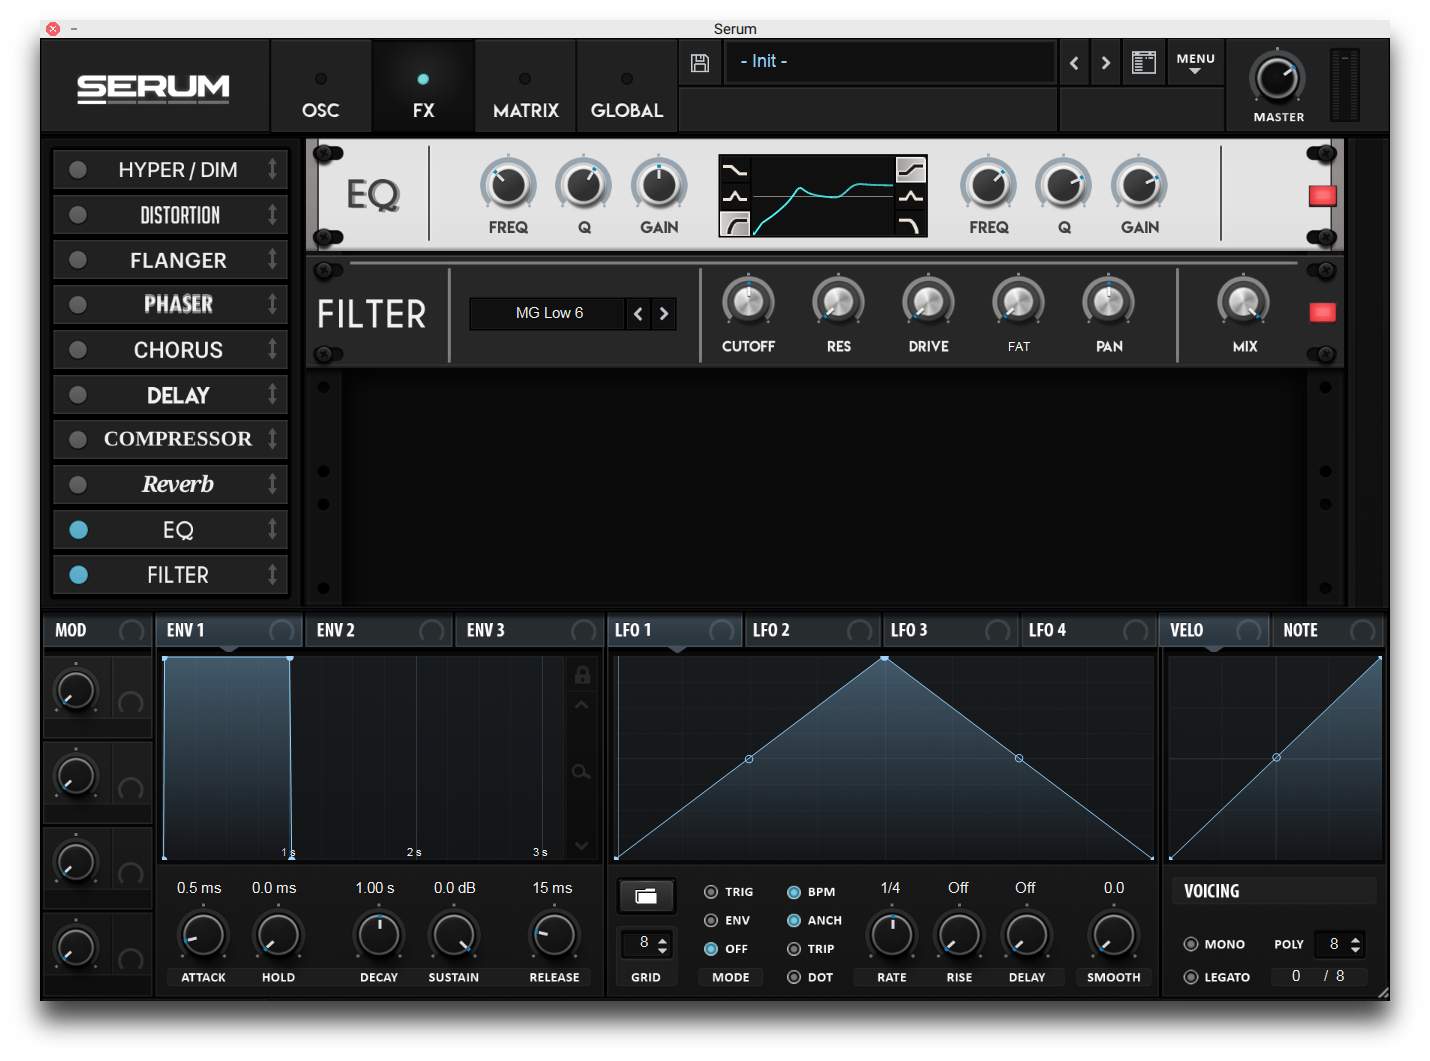Enable the Reverb effect
Image resolution: width=1430 pixels, height=1061 pixels.
(x=78, y=485)
